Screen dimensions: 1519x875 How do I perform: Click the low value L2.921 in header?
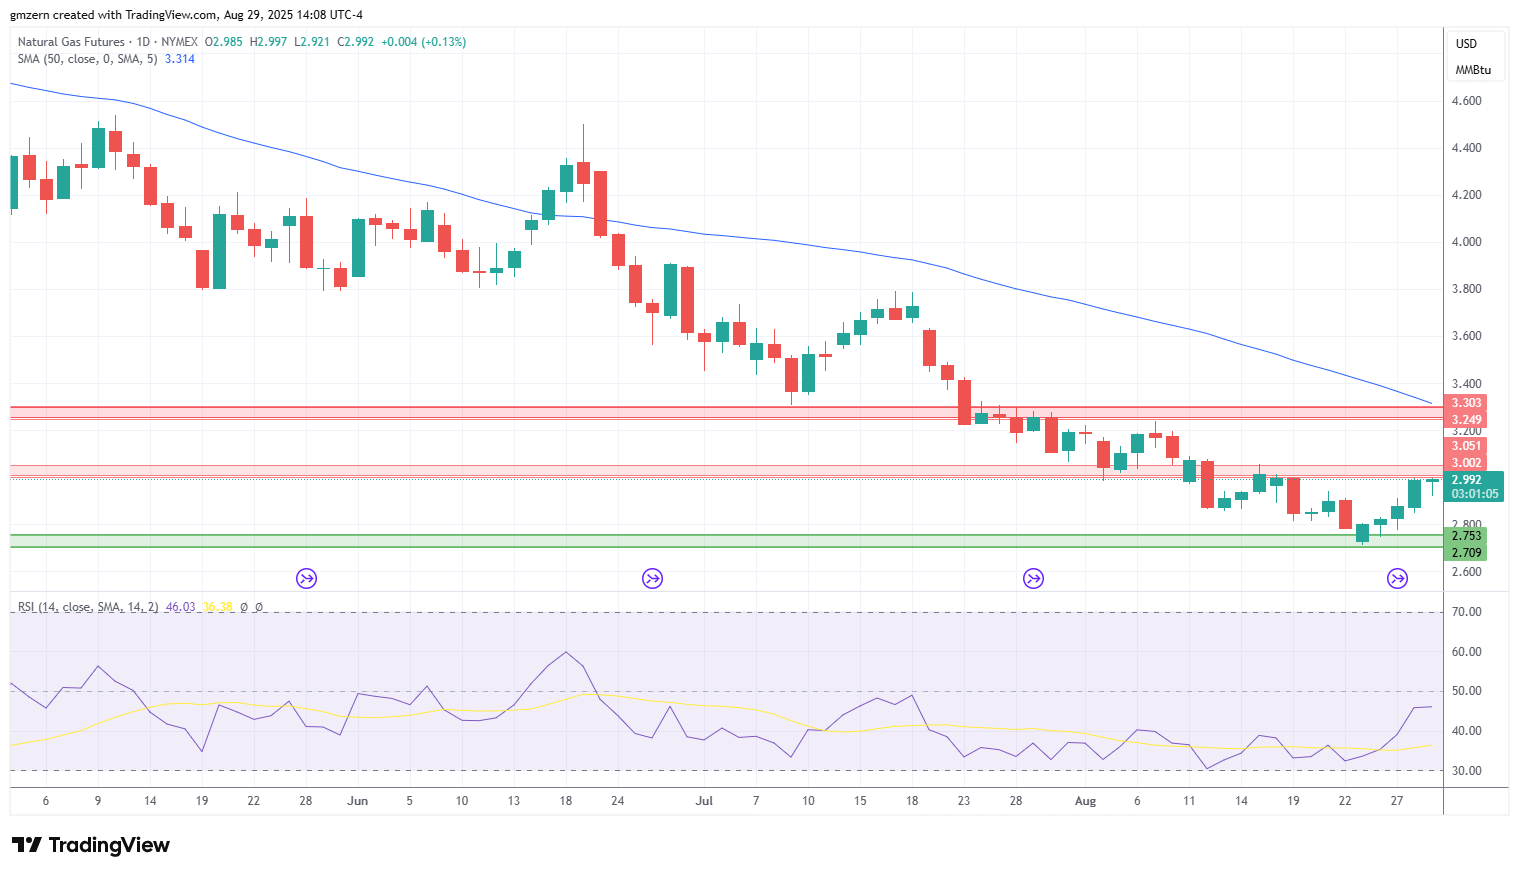tap(312, 42)
